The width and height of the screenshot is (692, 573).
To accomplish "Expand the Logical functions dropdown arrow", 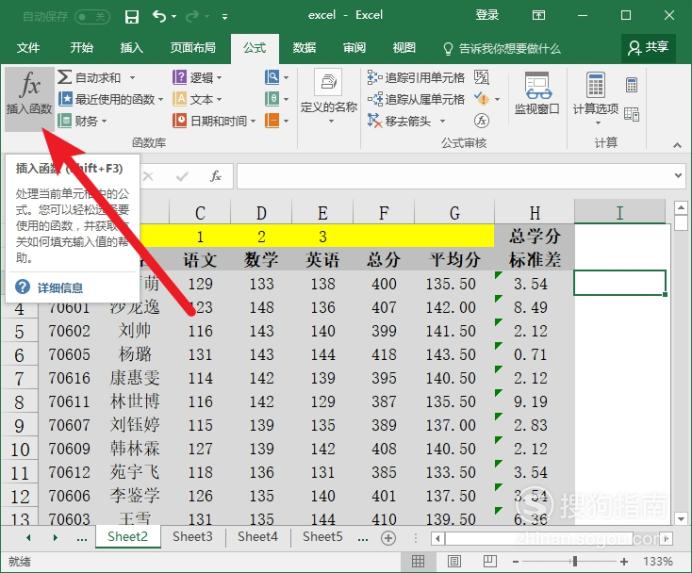I will [219, 78].
